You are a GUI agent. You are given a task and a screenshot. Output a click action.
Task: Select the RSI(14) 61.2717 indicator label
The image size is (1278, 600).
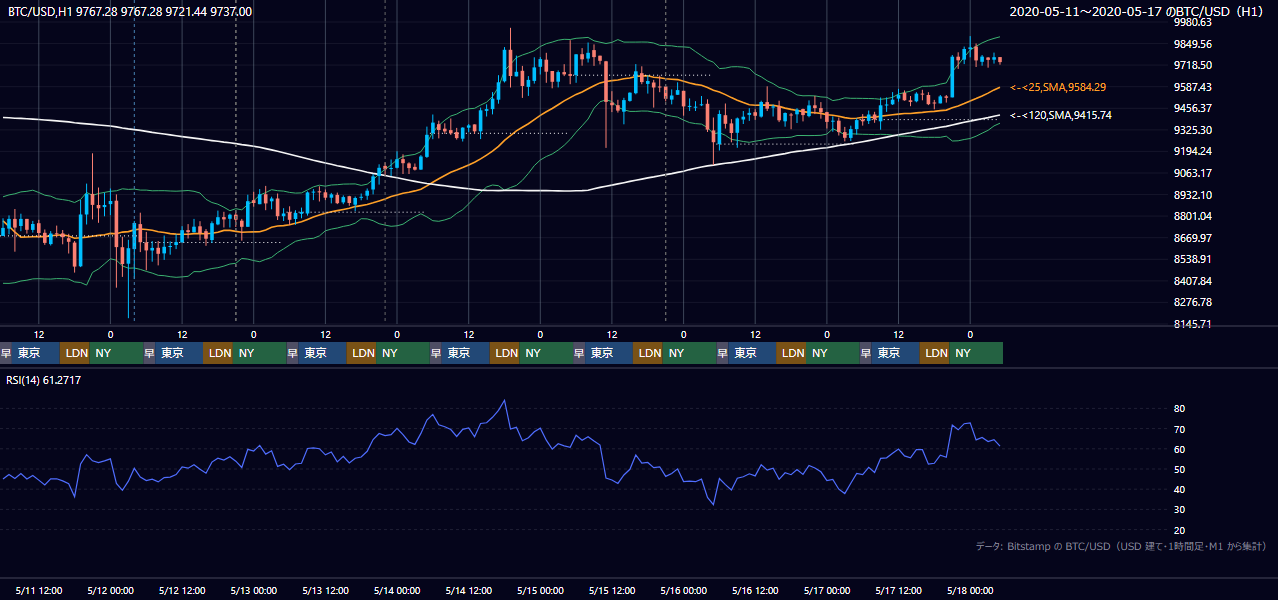tap(45, 381)
